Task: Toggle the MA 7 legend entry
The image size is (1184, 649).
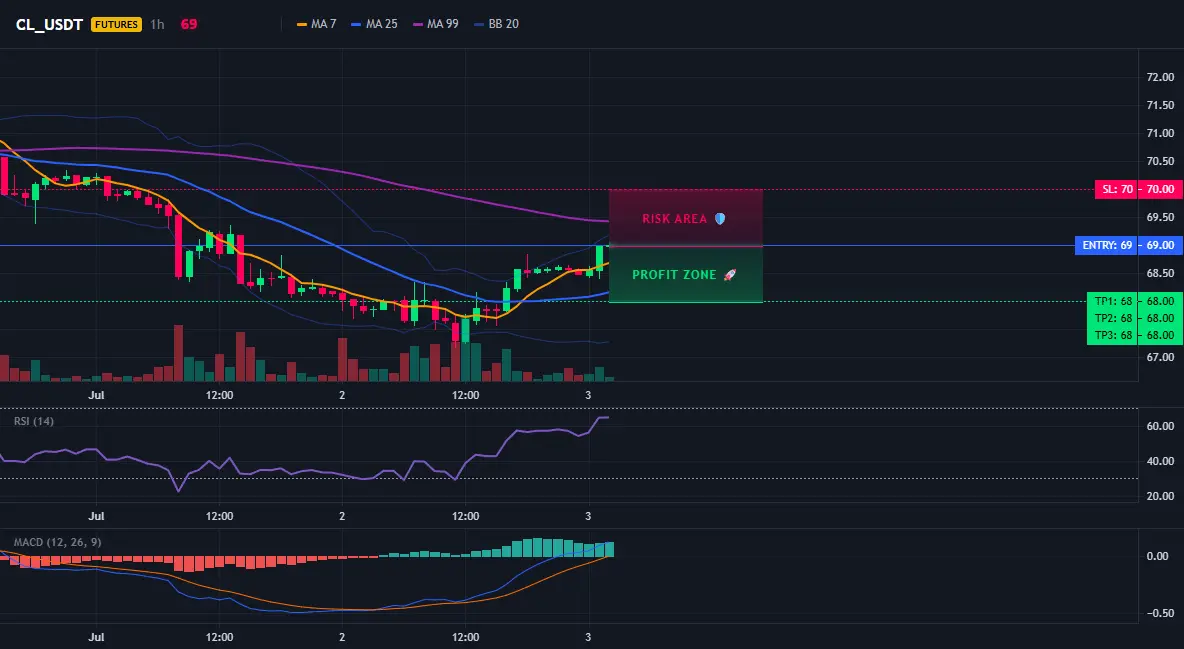Action: pos(317,24)
